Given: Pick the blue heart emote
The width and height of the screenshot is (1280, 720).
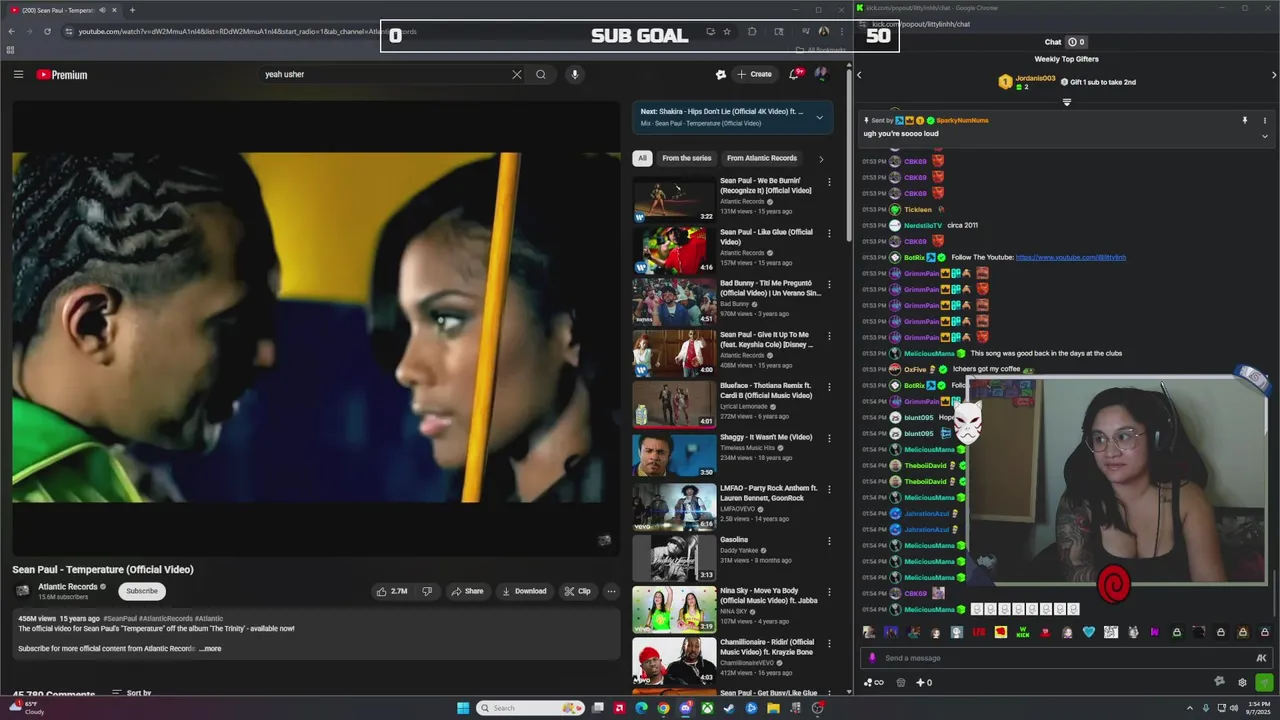Looking at the screenshot, I should [x=1089, y=632].
